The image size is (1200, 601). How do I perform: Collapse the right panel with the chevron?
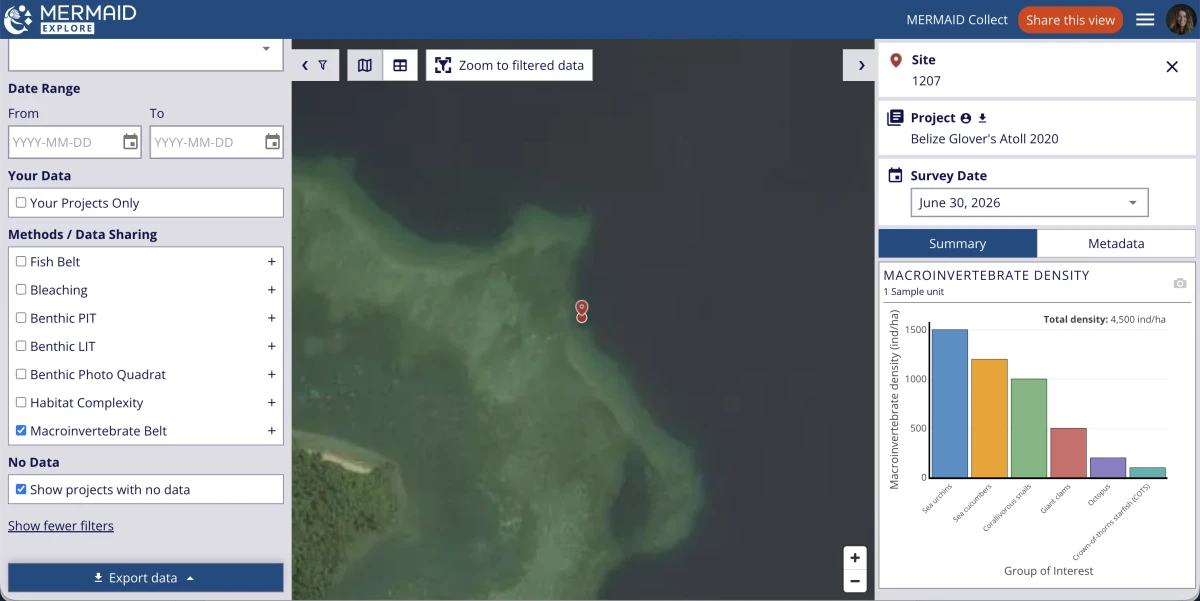861,66
